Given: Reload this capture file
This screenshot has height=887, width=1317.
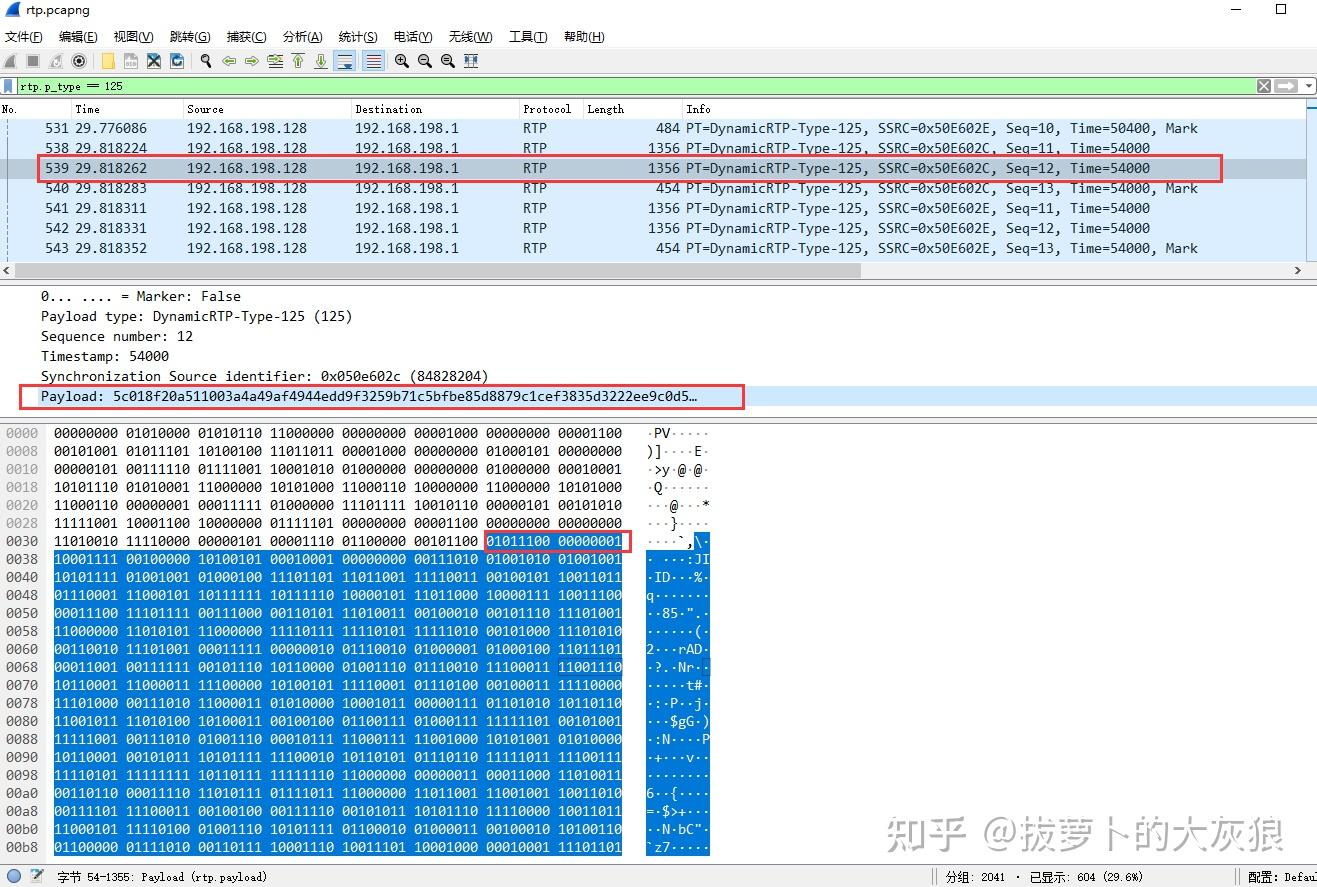Looking at the screenshot, I should tap(176, 61).
